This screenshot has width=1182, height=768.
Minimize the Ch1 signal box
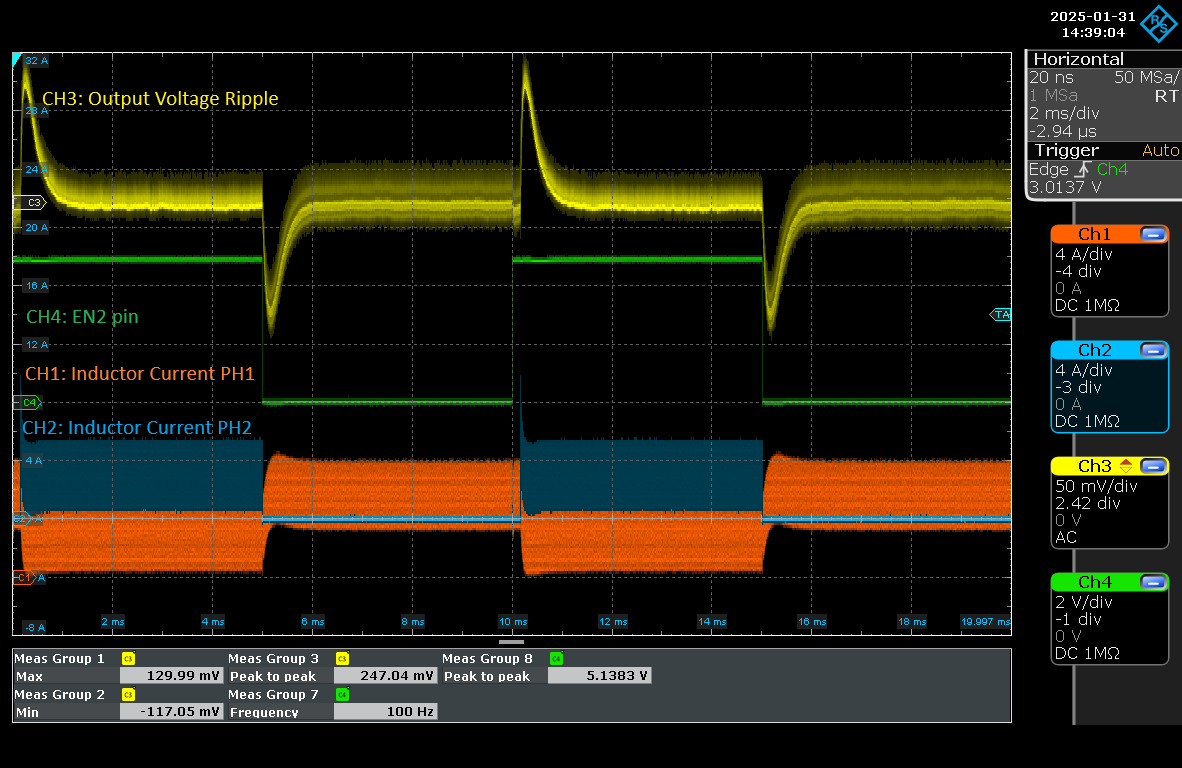pos(1153,234)
